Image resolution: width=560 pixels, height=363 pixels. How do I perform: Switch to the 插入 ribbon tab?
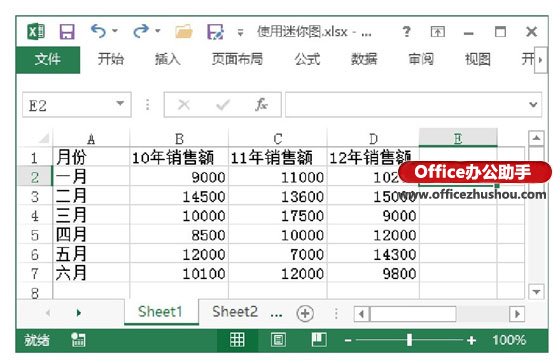click(x=168, y=59)
